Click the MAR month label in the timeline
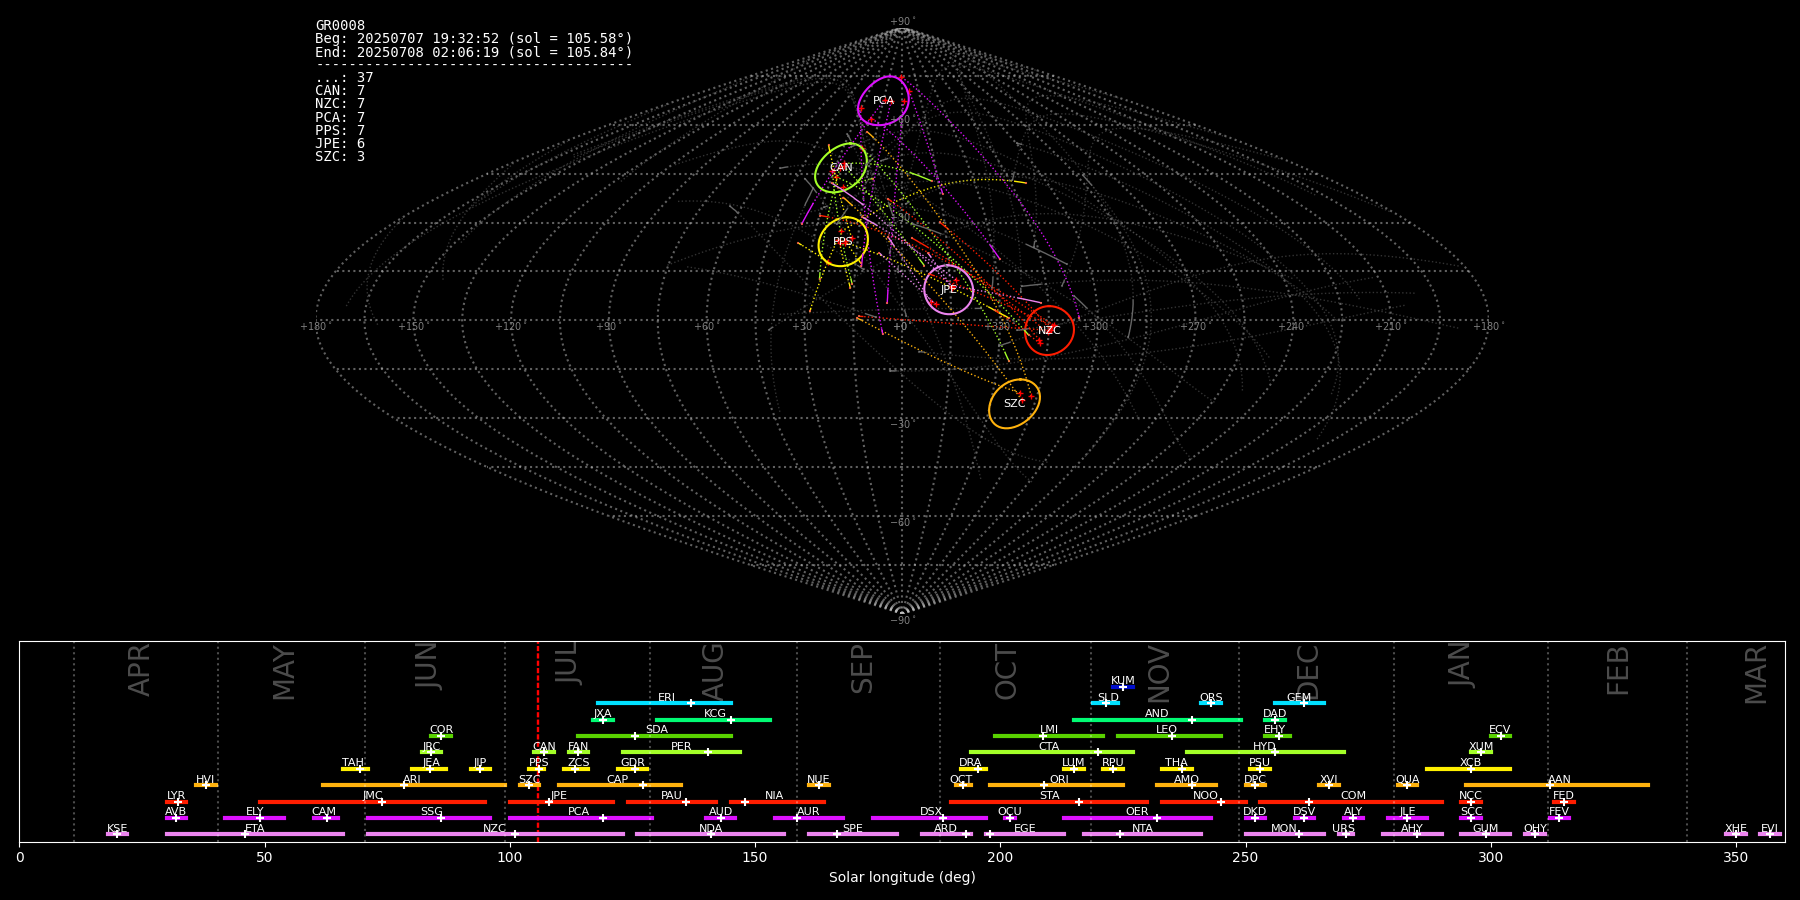 pos(1756,675)
